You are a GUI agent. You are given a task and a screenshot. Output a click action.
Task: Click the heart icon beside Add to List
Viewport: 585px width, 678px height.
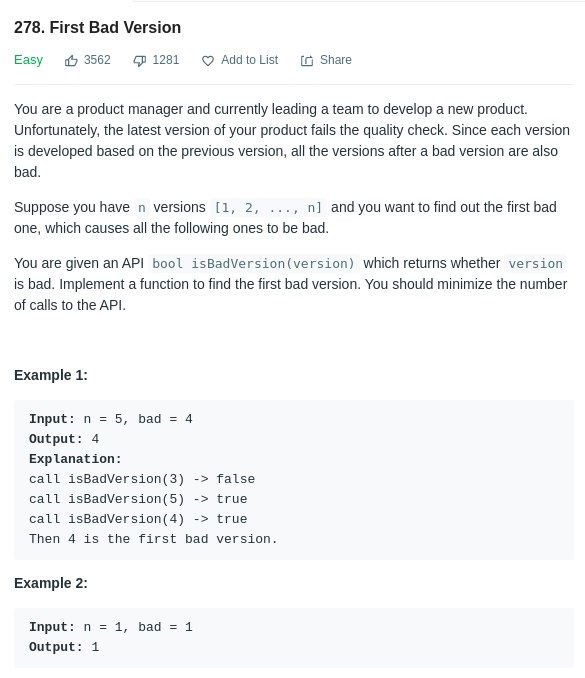(208, 61)
